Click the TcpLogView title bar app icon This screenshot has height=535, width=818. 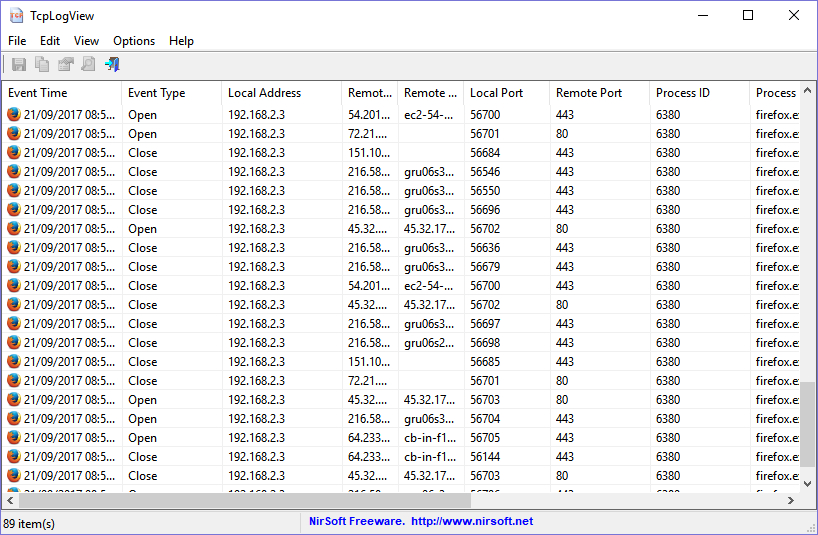tap(17, 16)
